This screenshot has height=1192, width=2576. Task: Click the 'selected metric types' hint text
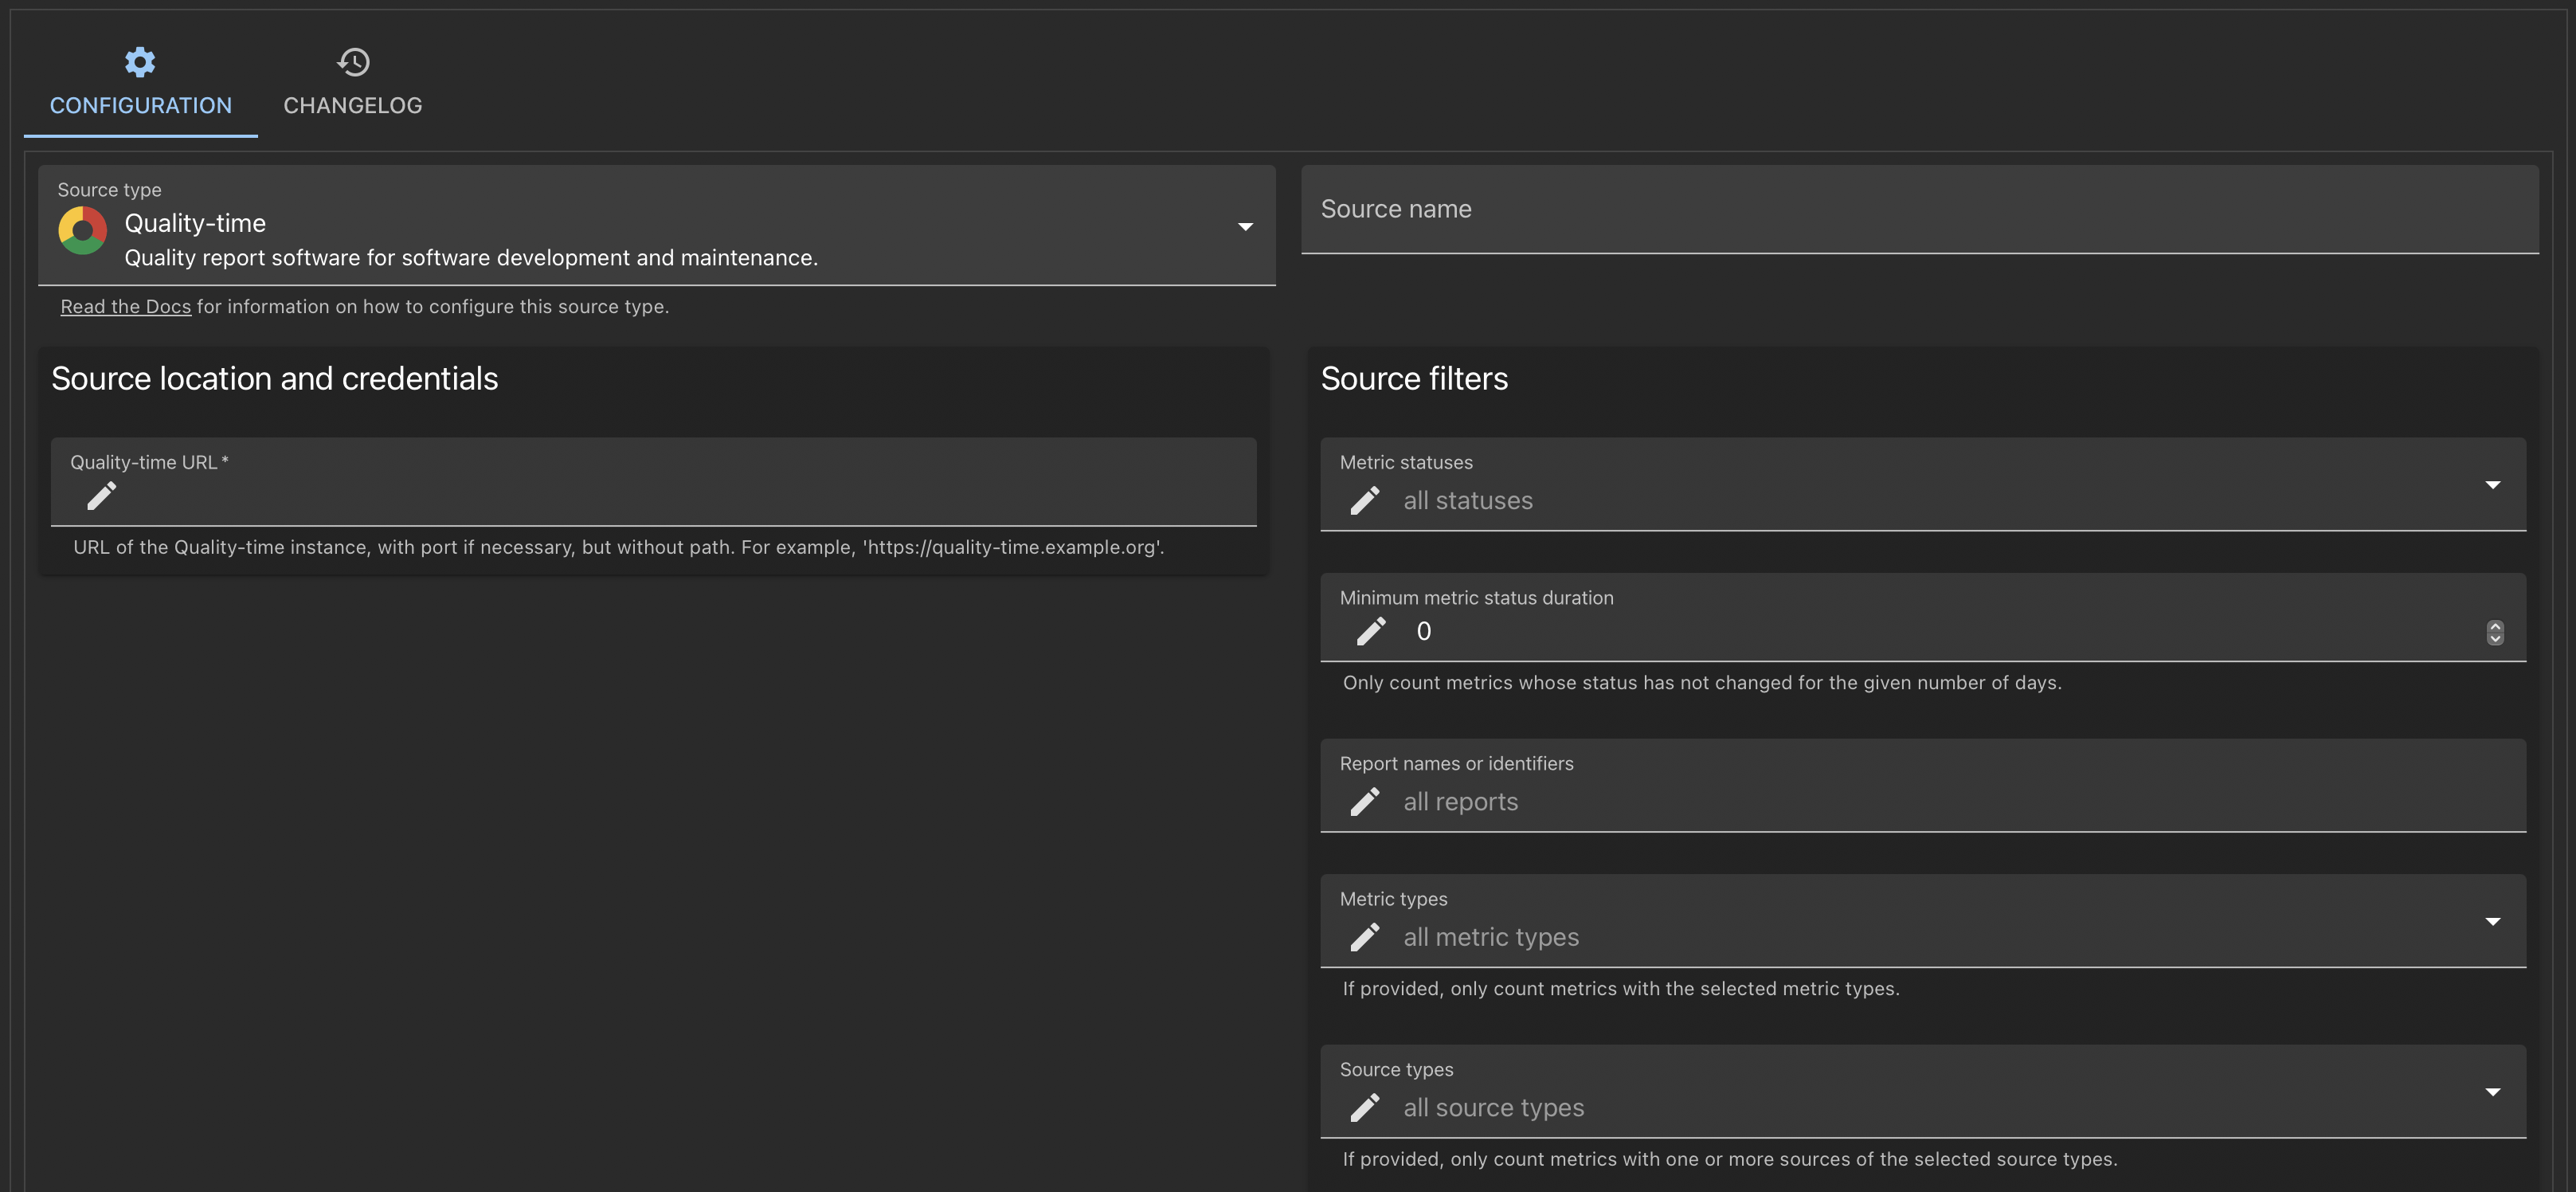[1621, 989]
